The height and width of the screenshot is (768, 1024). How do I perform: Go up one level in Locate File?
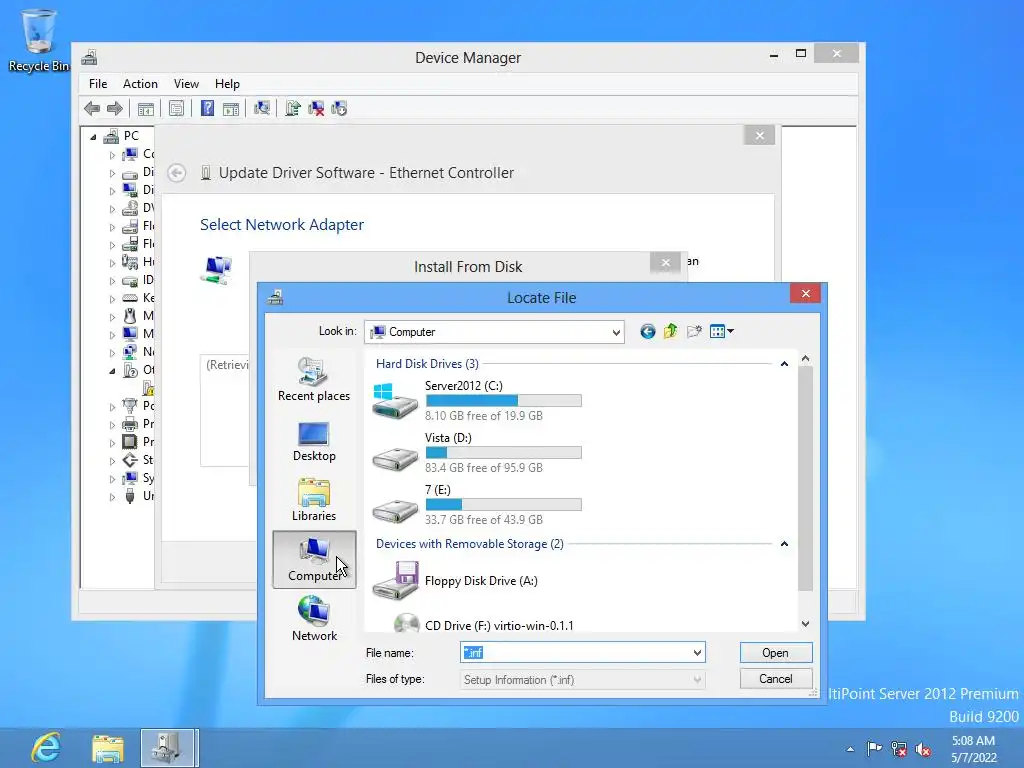[x=671, y=332]
